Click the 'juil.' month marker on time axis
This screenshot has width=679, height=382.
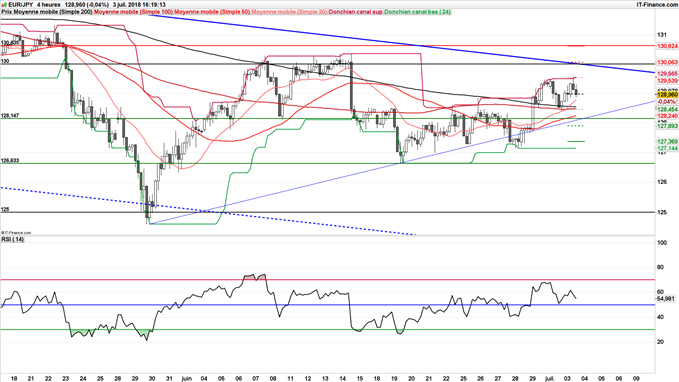pyautogui.click(x=550, y=379)
